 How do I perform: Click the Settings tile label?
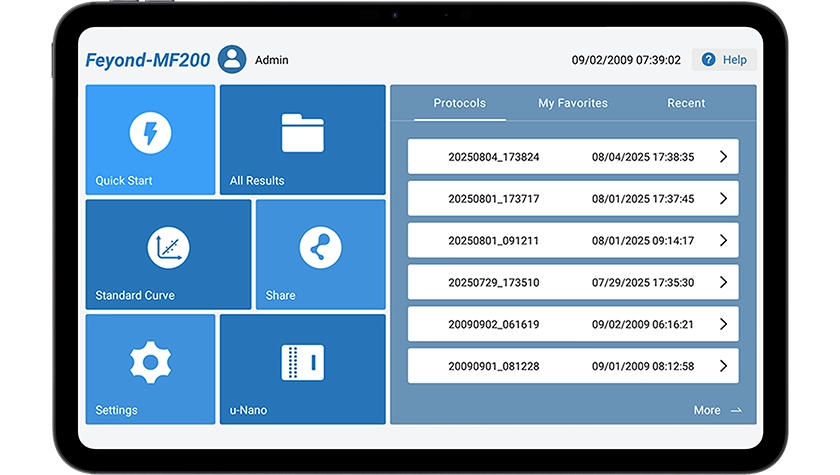[x=116, y=410]
